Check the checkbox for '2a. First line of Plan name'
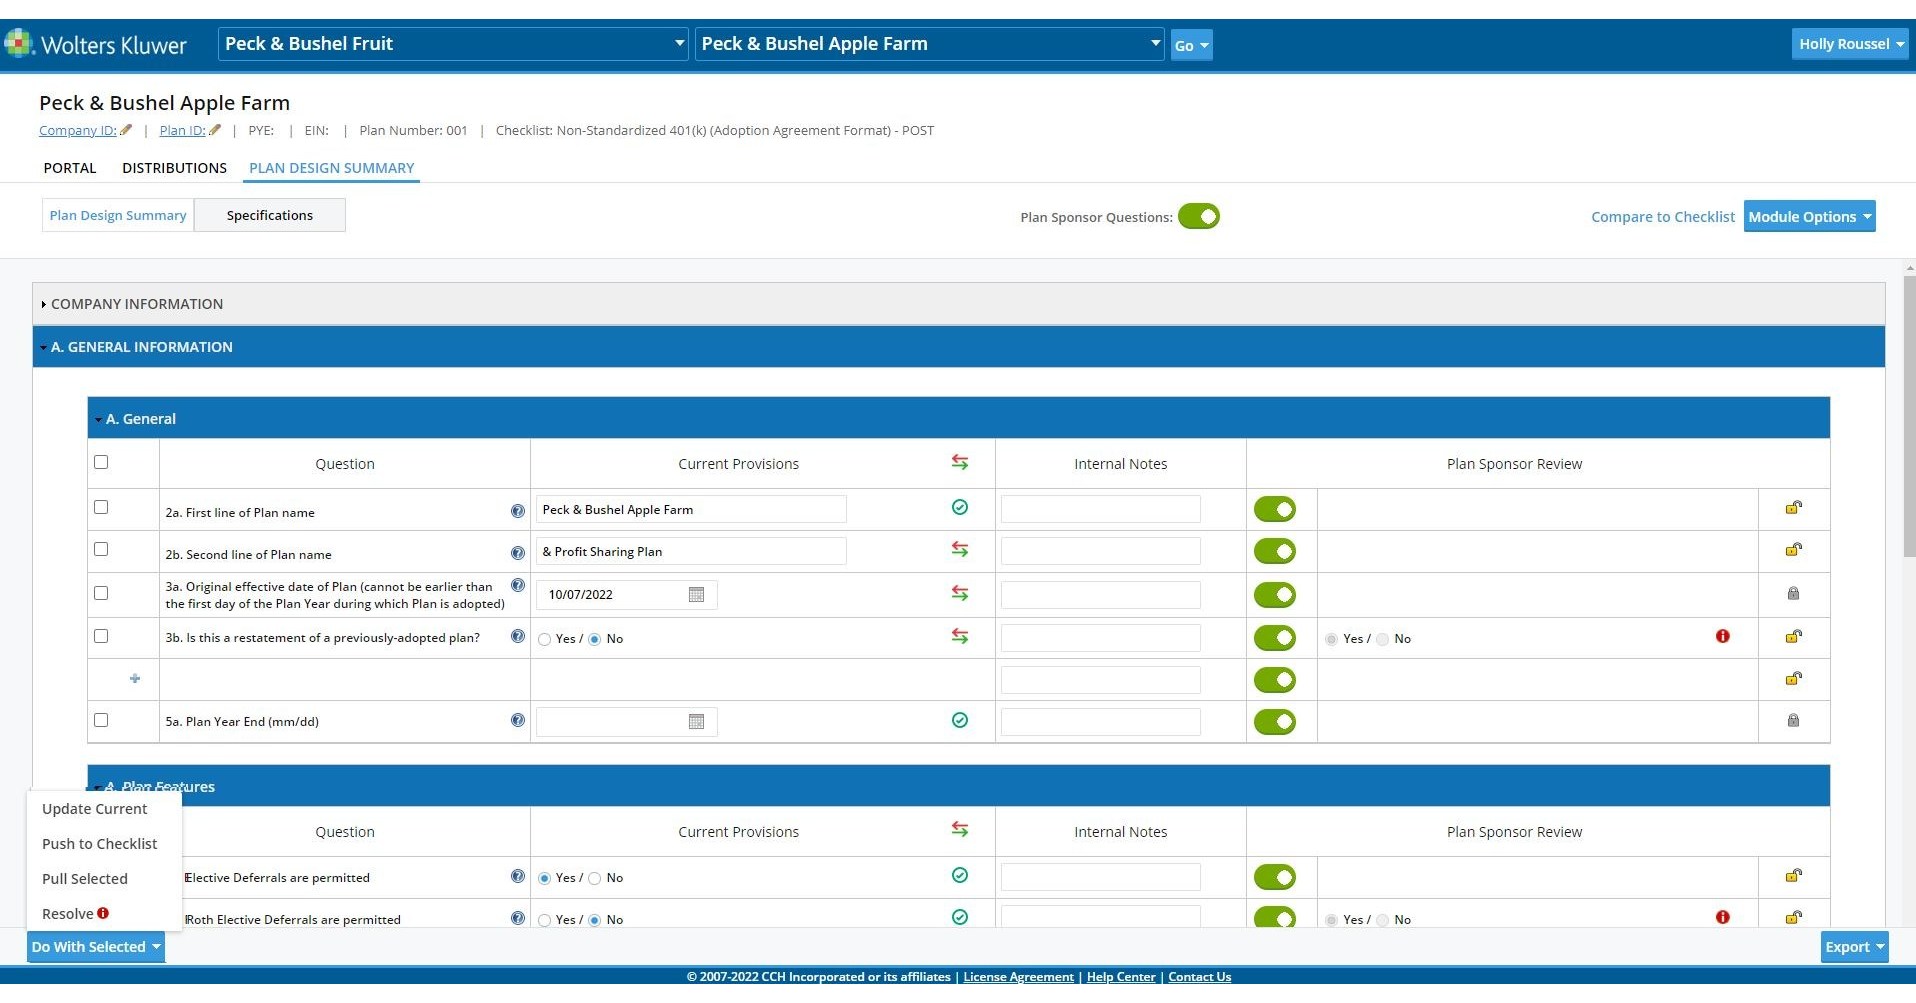Viewport: 1916px width, 1003px height. point(100,507)
